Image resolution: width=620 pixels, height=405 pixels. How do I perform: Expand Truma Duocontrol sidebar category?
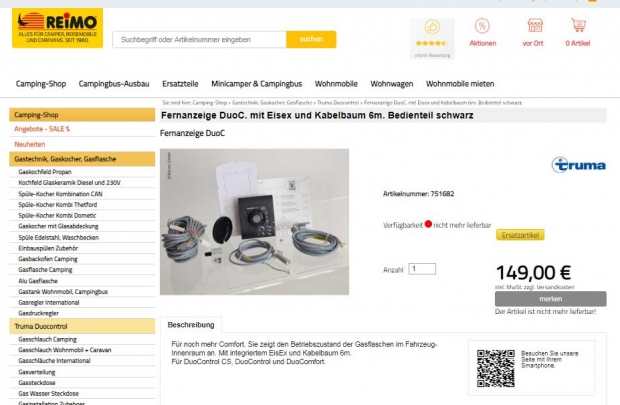pos(82,326)
